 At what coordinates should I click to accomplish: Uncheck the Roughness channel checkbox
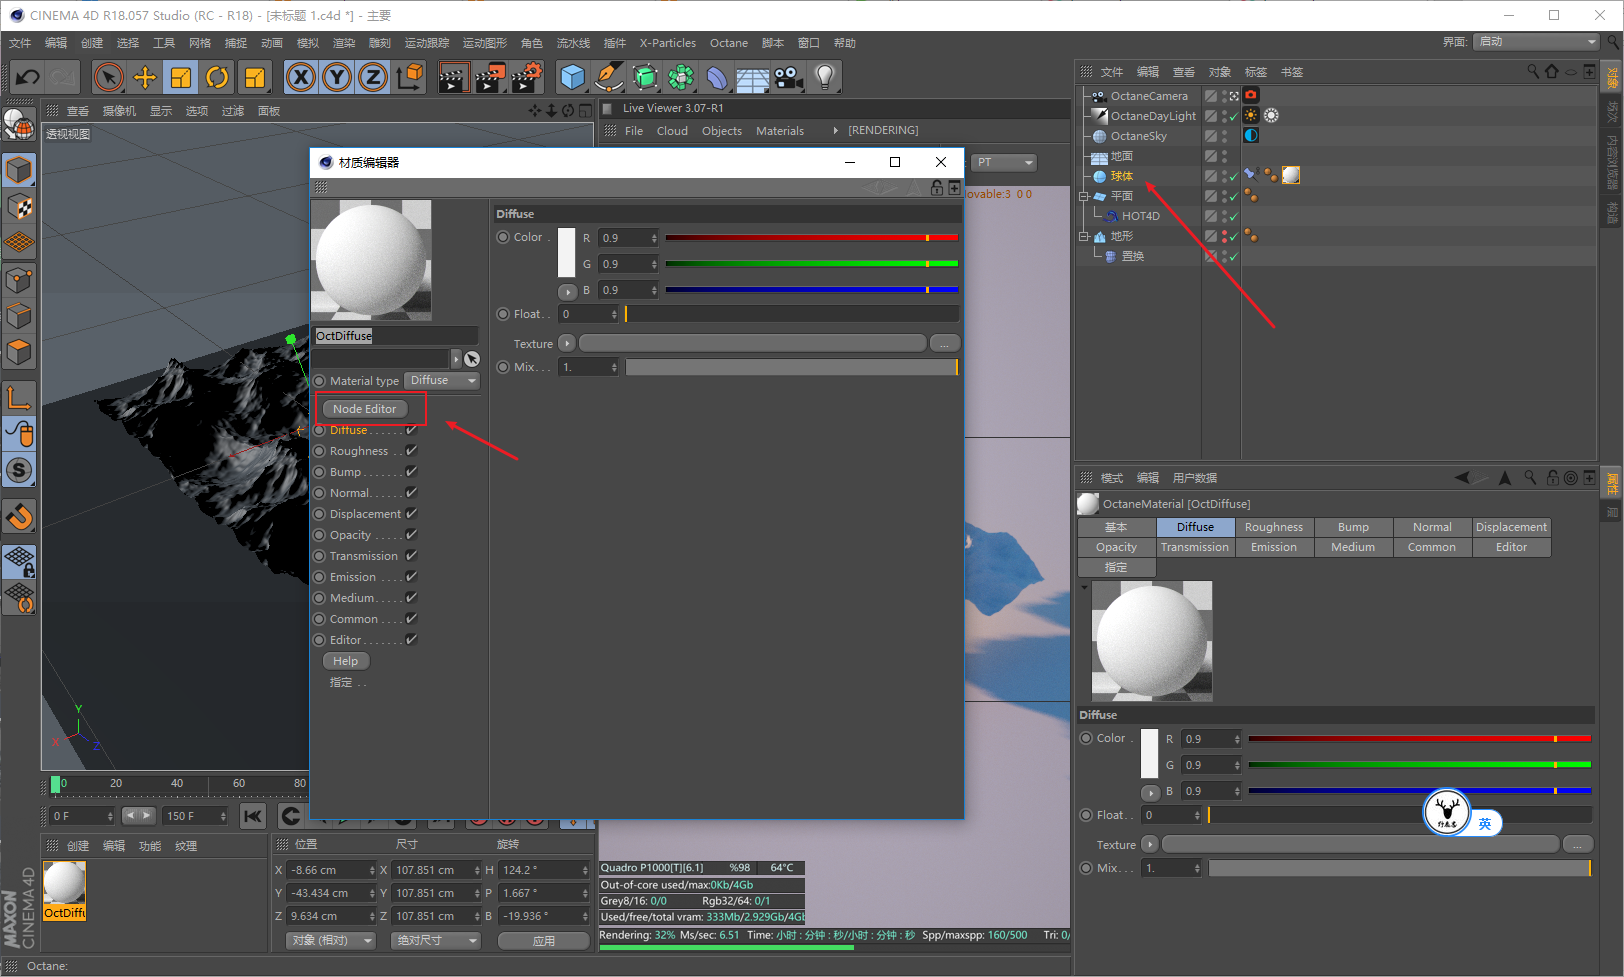(x=411, y=451)
